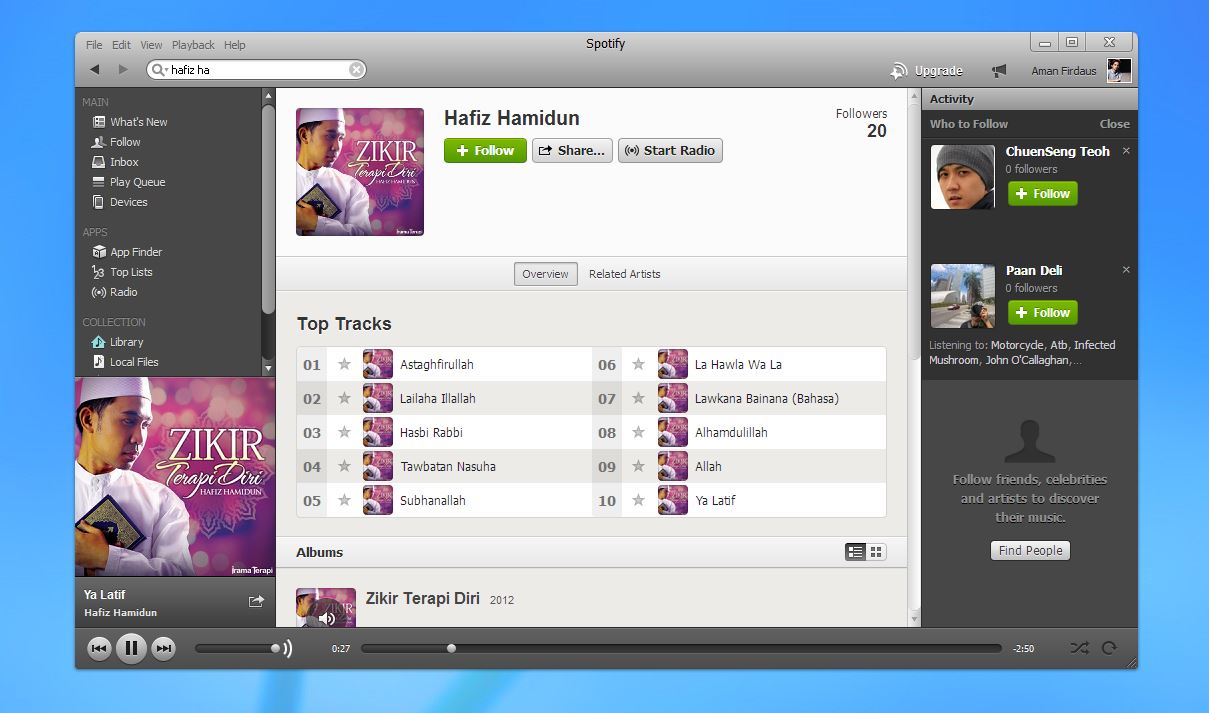Open the Aman Firdaus profile picture

click(x=1119, y=70)
